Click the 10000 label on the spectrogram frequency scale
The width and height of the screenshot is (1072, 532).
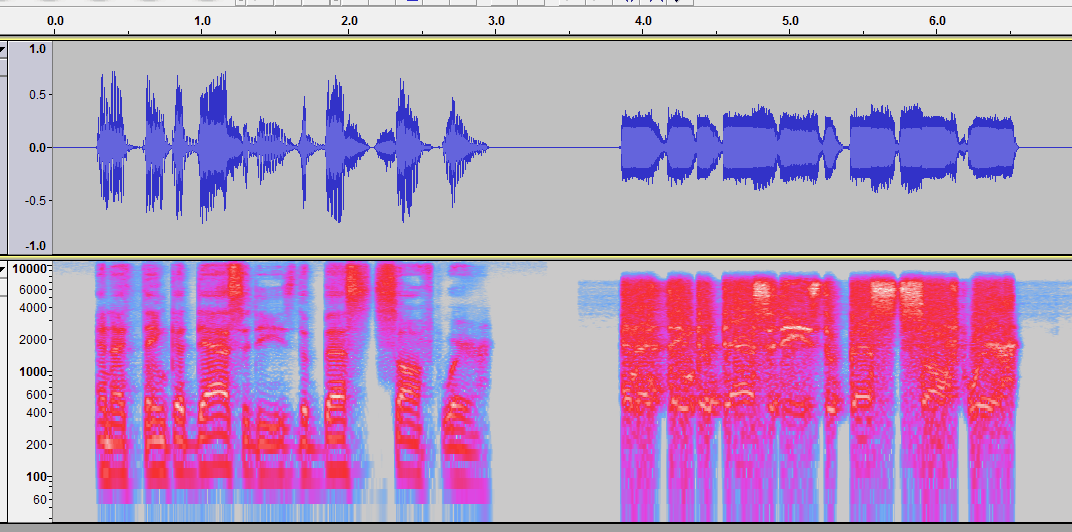(31, 269)
